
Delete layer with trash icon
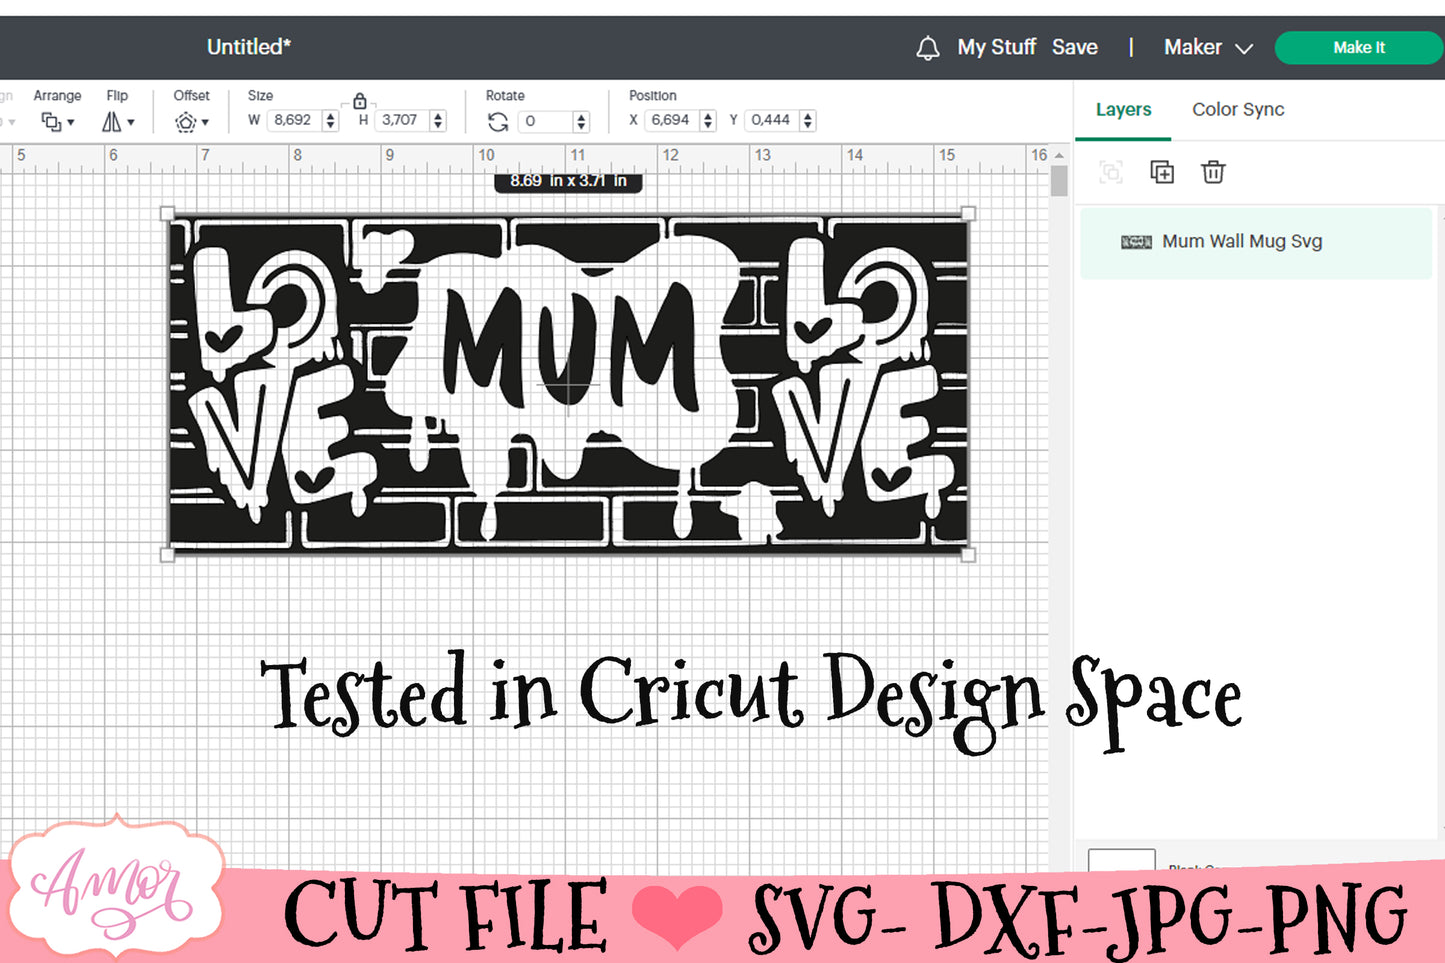[x=1213, y=172]
